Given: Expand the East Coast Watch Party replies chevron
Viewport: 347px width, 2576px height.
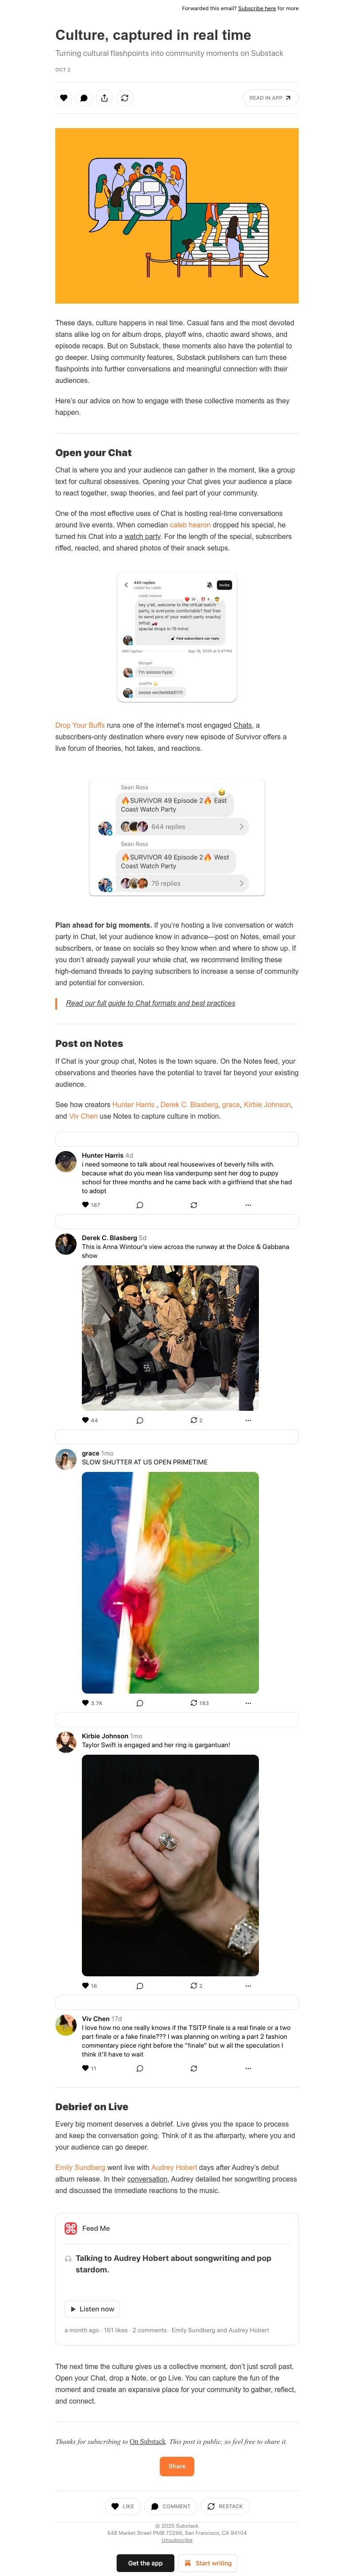Looking at the screenshot, I should [241, 827].
